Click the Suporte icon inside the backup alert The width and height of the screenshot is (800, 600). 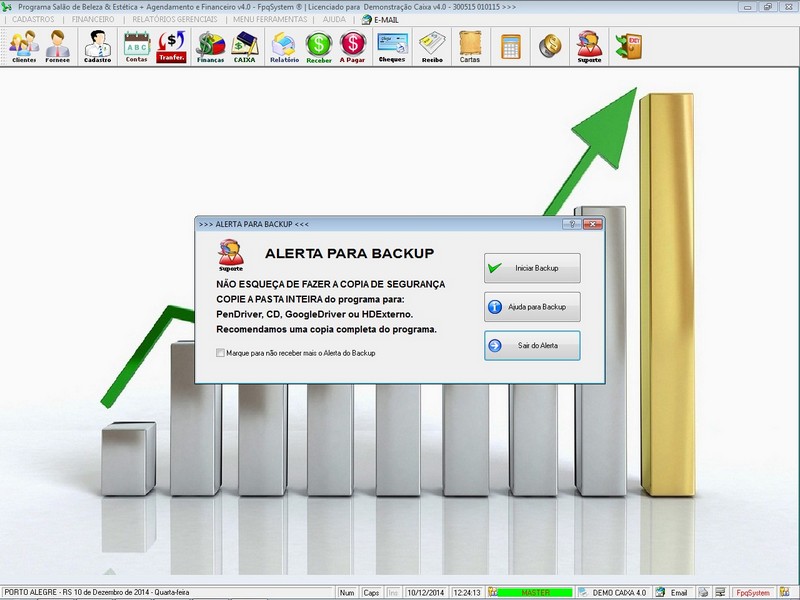coord(231,255)
